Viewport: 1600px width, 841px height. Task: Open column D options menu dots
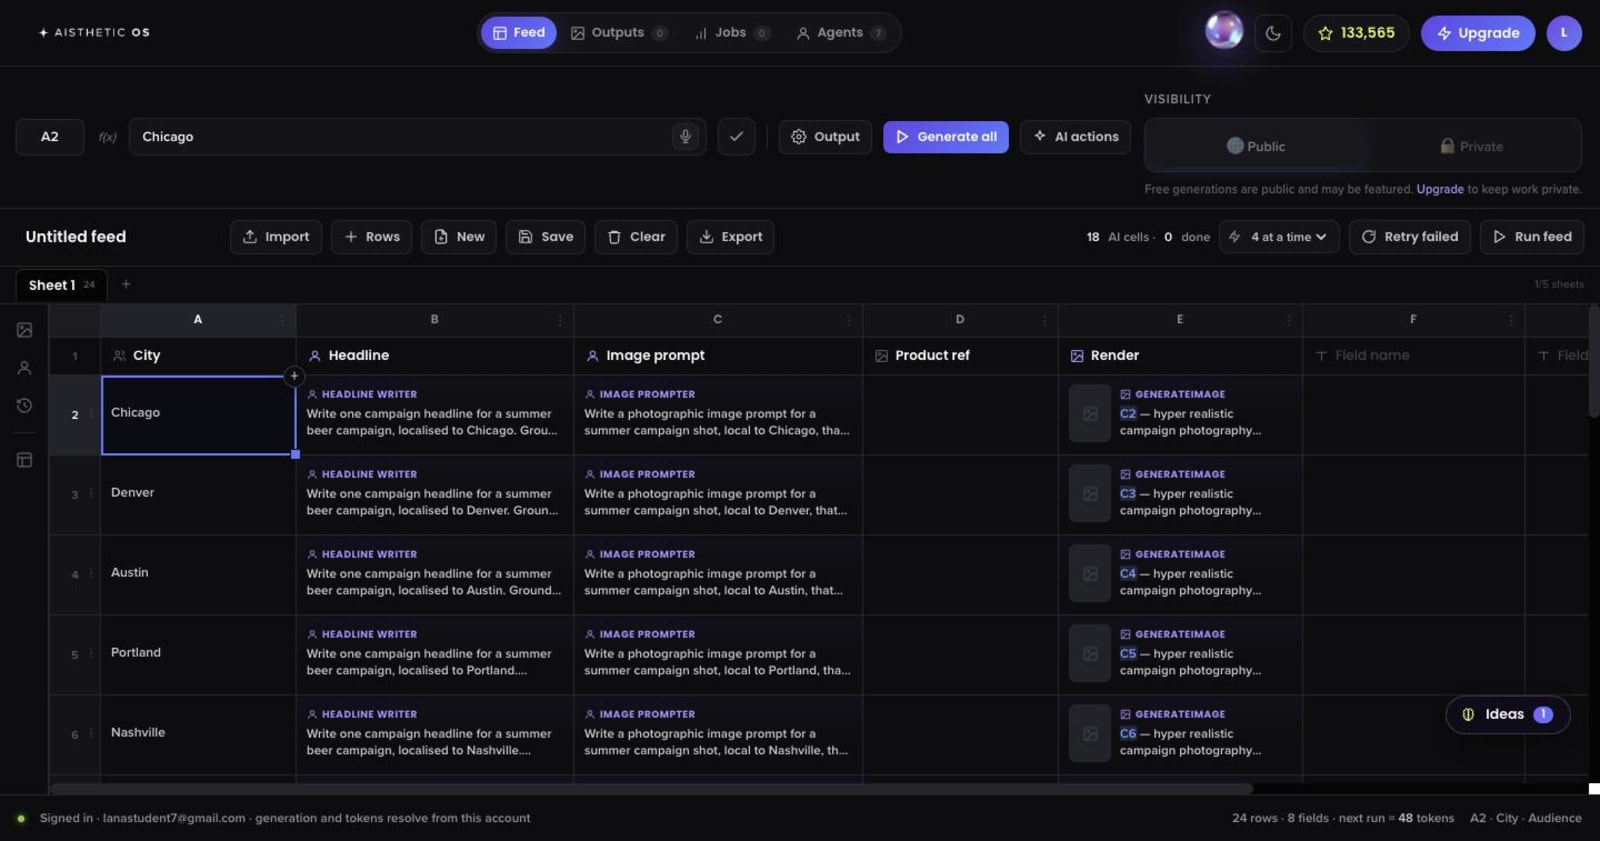(1044, 320)
